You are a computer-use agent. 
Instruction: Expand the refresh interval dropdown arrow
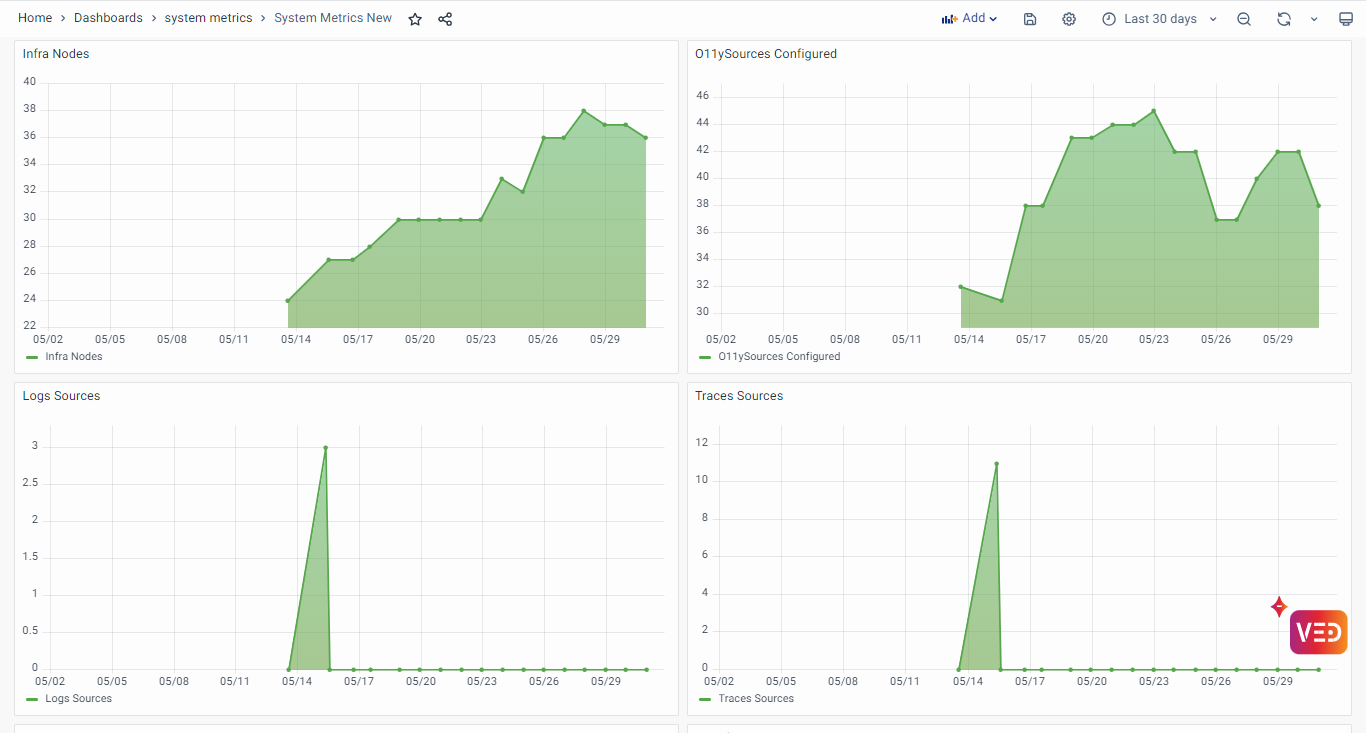coord(1314,19)
